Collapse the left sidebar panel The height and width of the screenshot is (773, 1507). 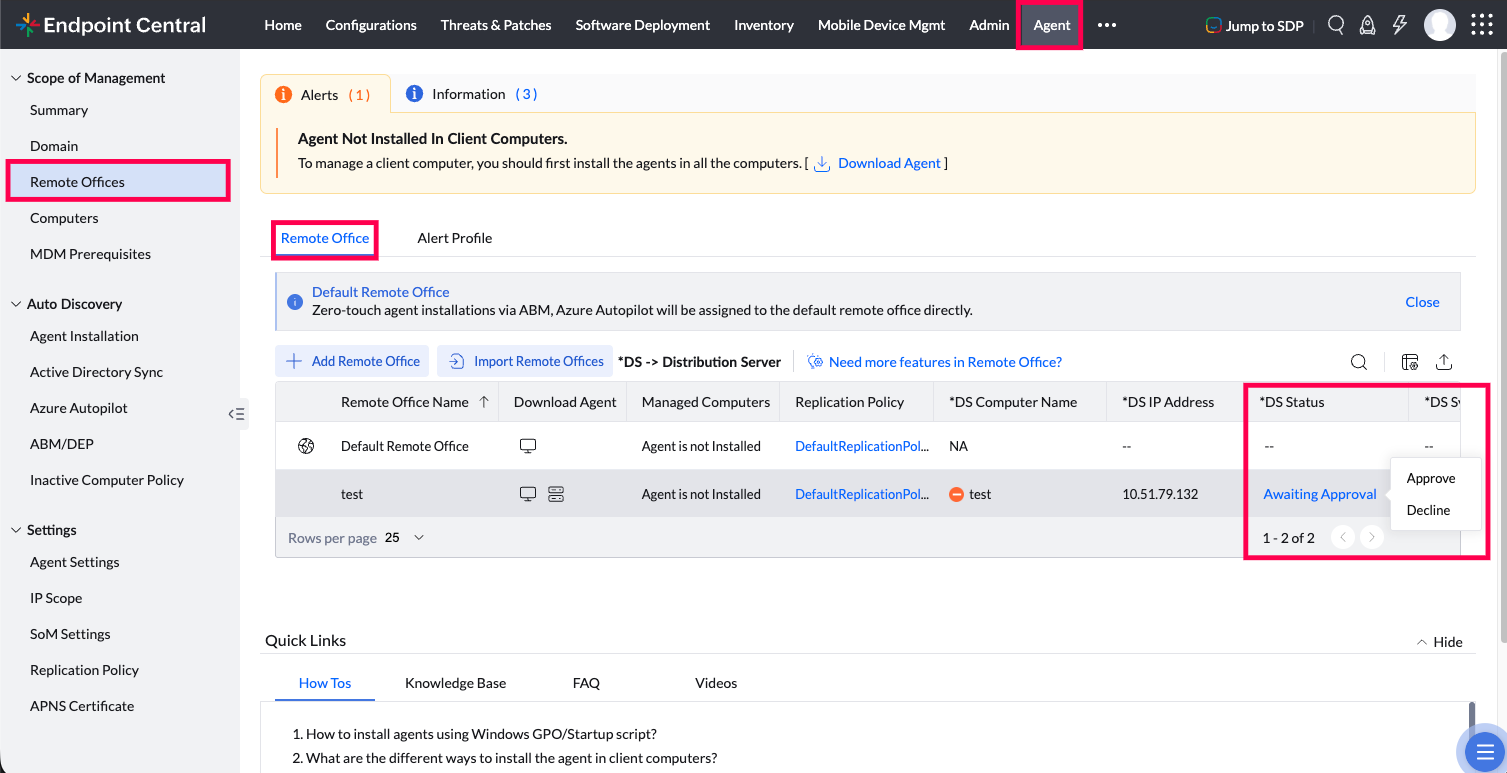[x=236, y=413]
